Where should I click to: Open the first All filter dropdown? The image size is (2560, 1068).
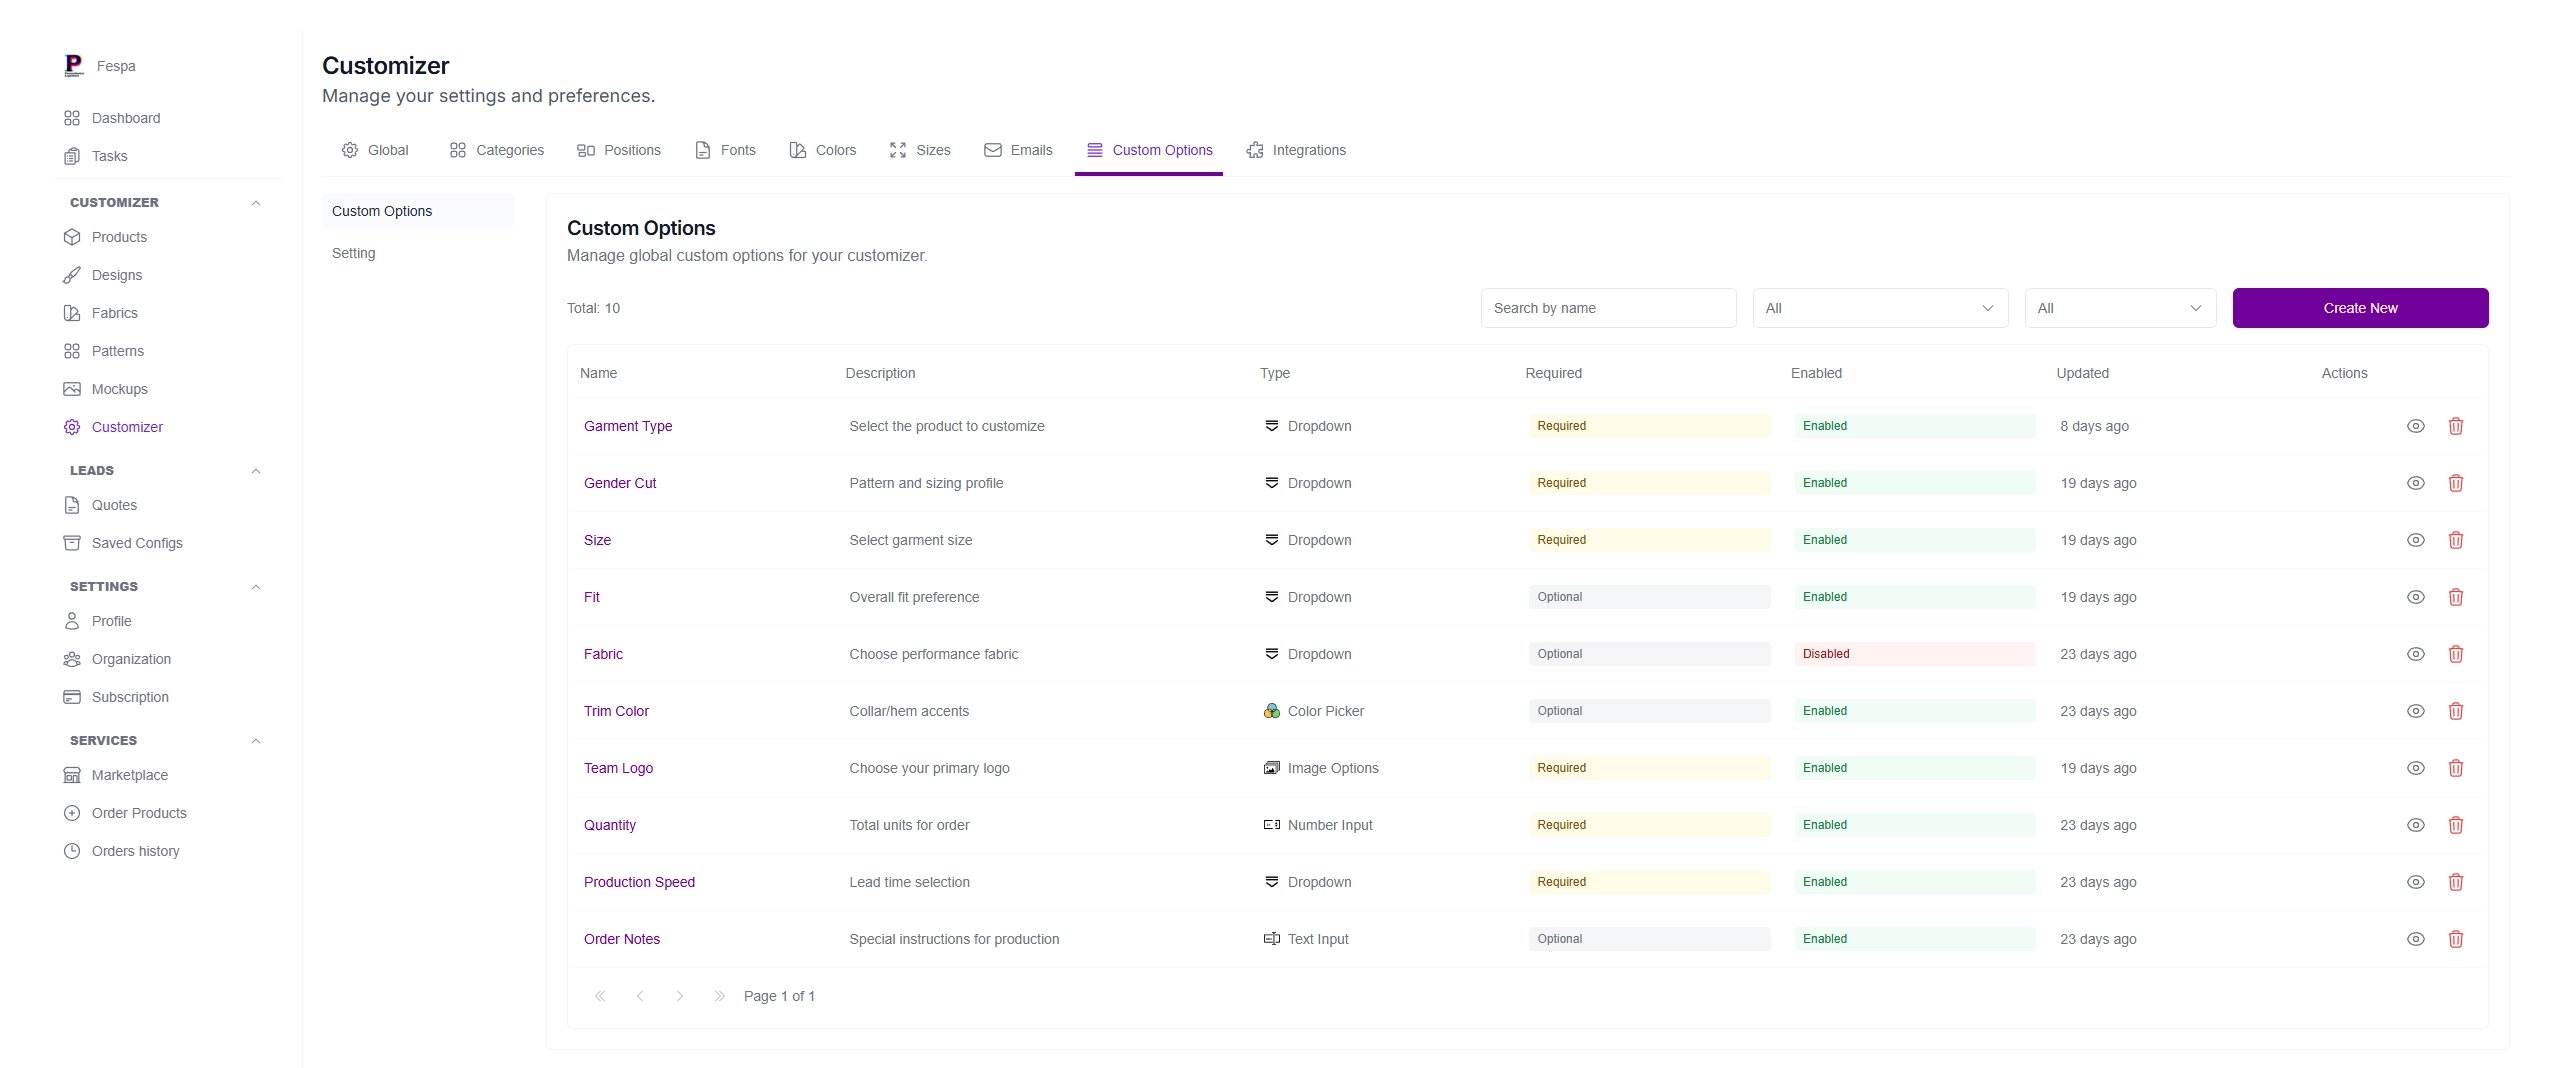coord(1880,307)
